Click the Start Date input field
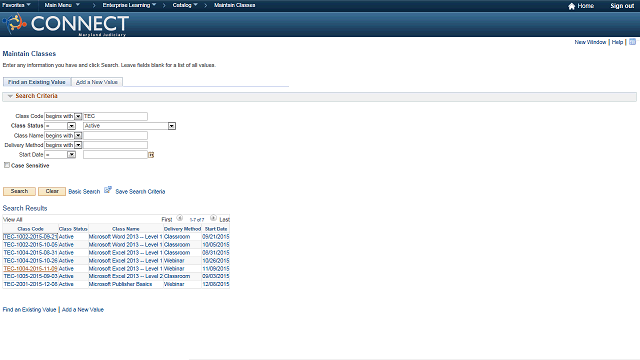 click(x=115, y=155)
